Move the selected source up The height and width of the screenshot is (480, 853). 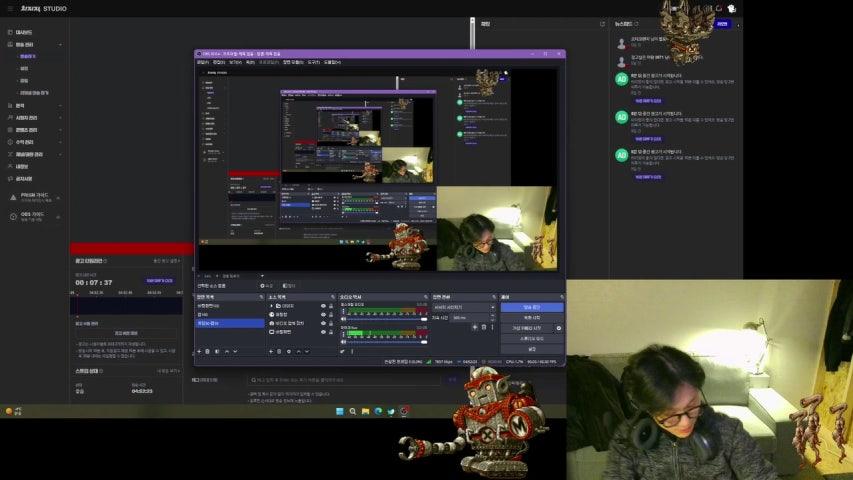298,352
